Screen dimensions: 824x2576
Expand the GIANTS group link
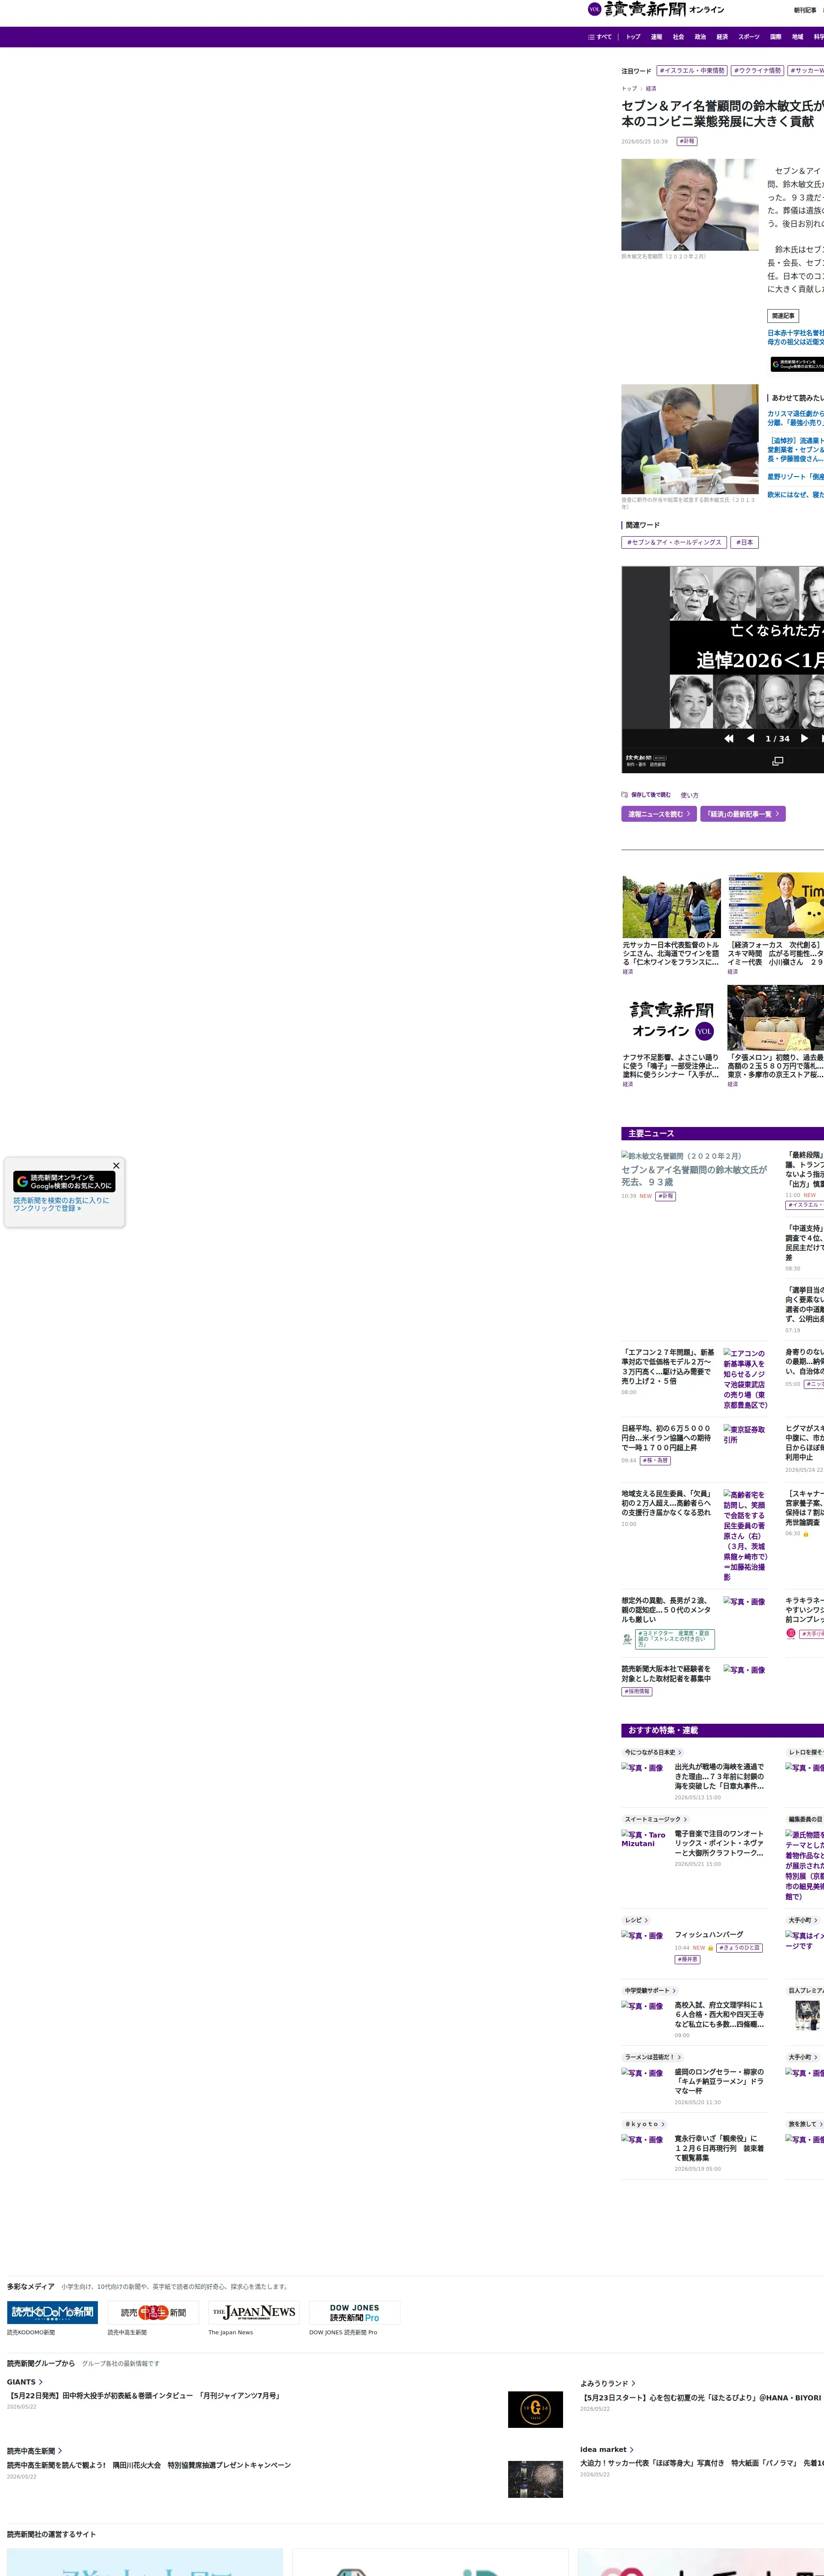(25, 2382)
